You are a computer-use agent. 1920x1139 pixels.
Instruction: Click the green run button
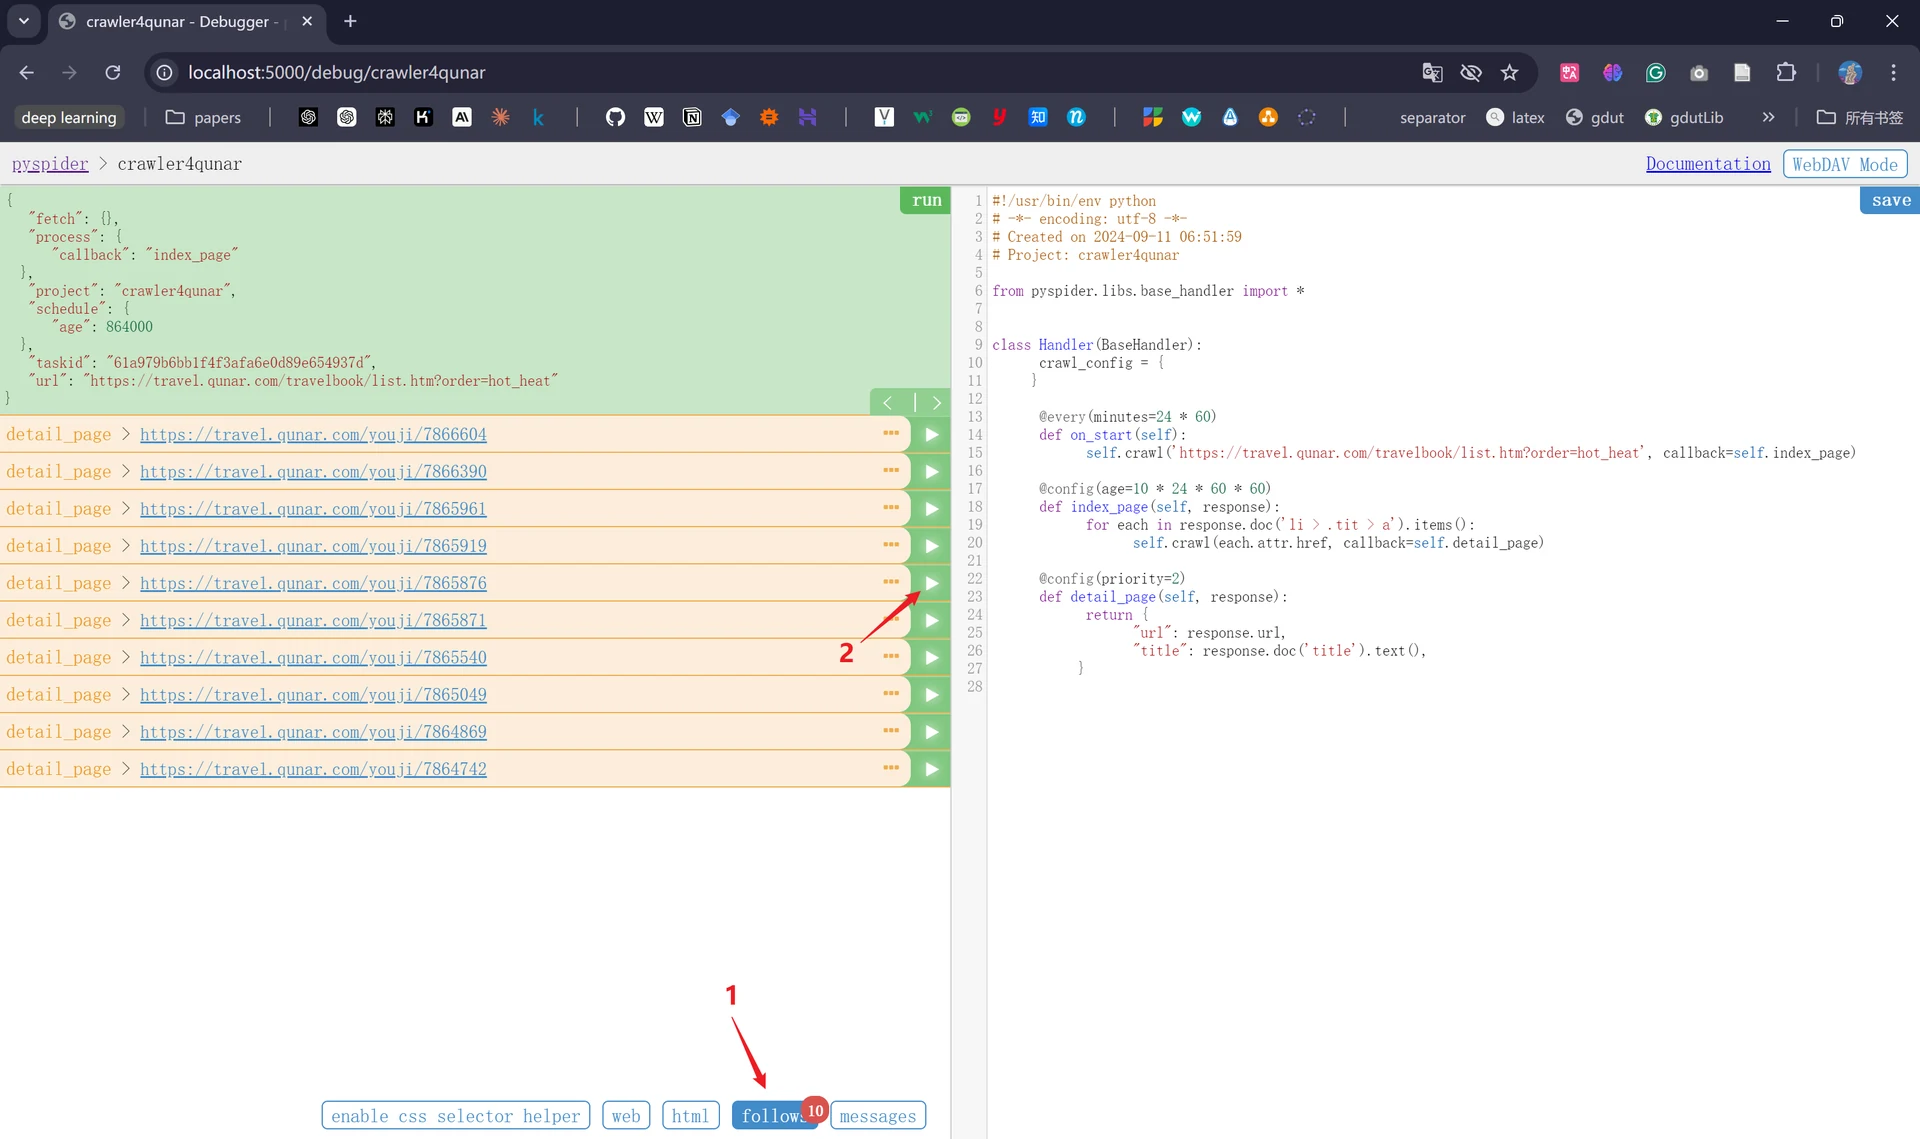click(926, 200)
